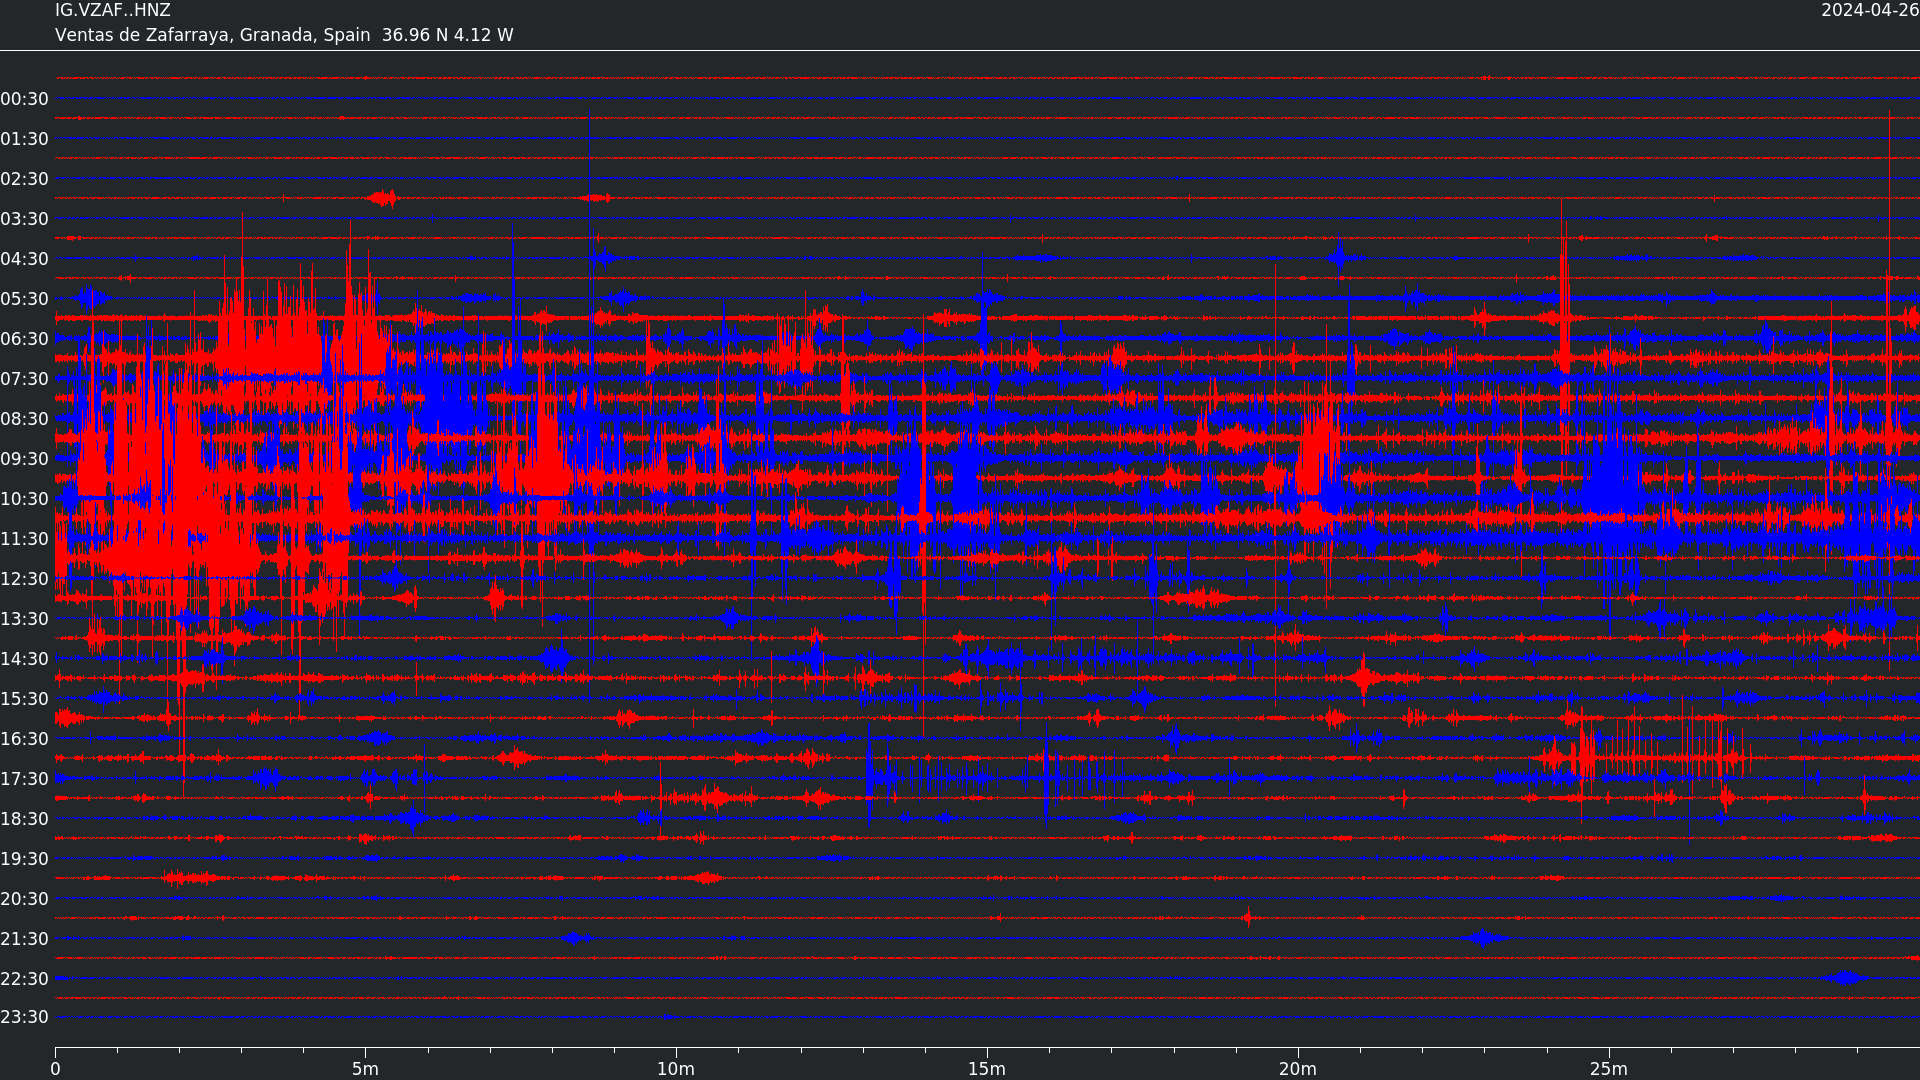
Task: Select the 00:30 time row label
Action: coord(25,99)
